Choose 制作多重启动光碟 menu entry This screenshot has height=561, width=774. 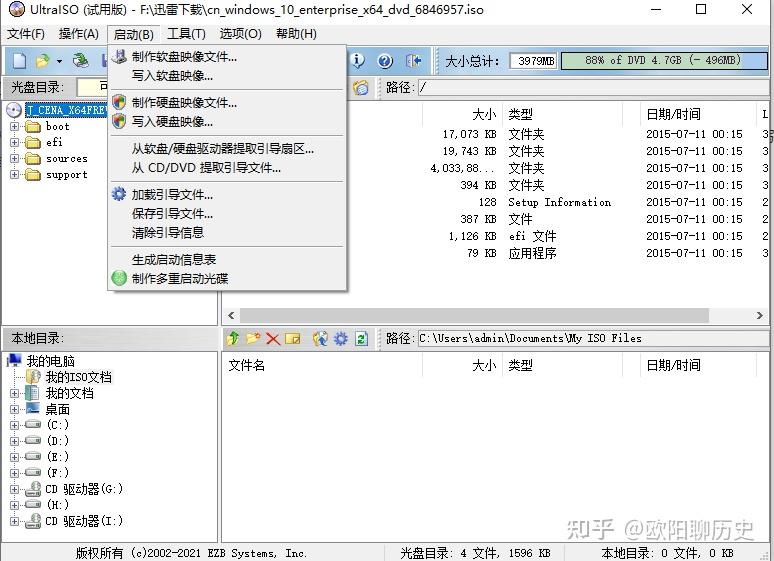click(x=227, y=278)
